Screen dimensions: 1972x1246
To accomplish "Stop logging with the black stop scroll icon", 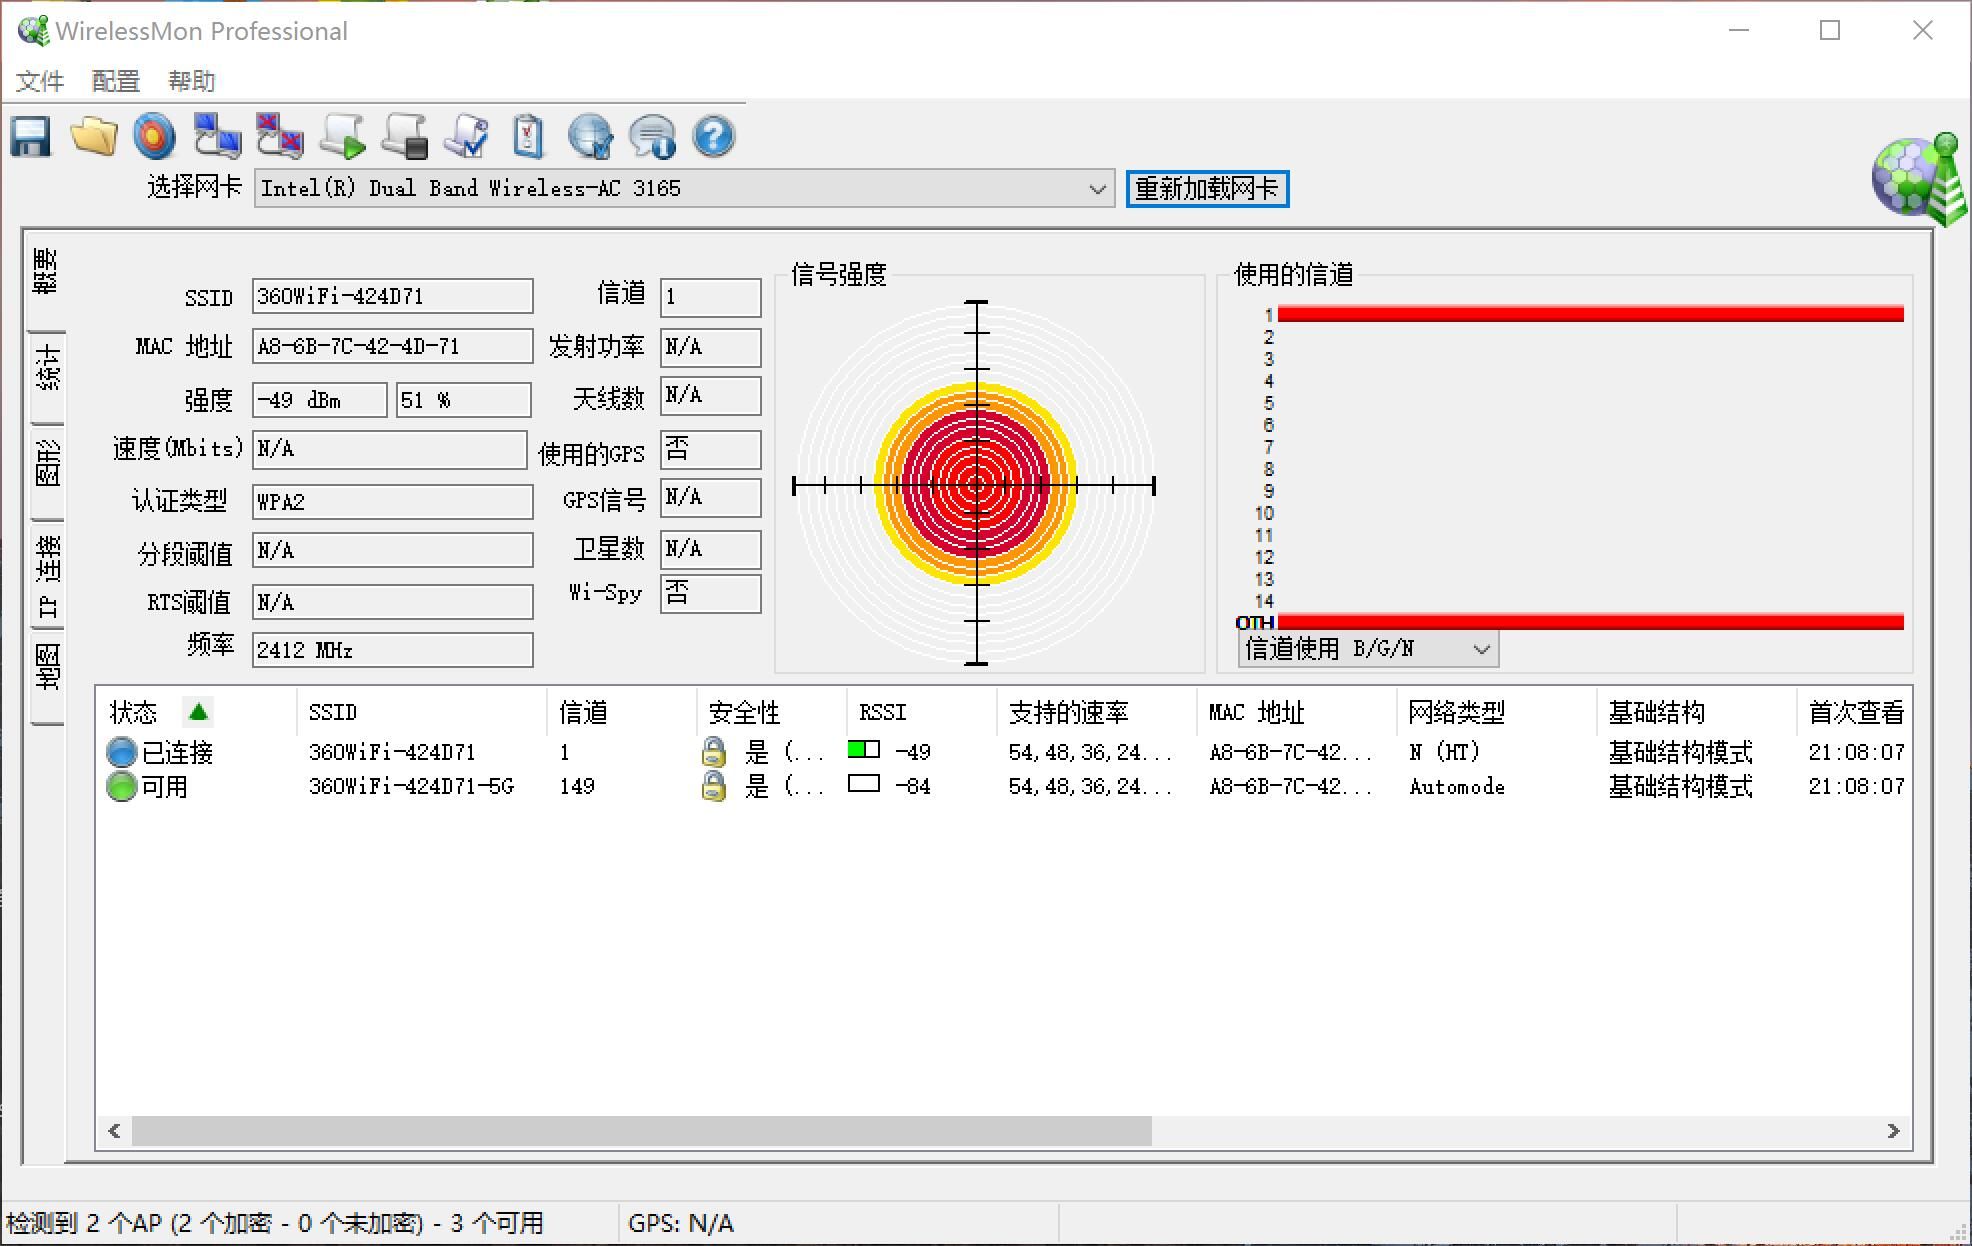I will coord(404,137).
